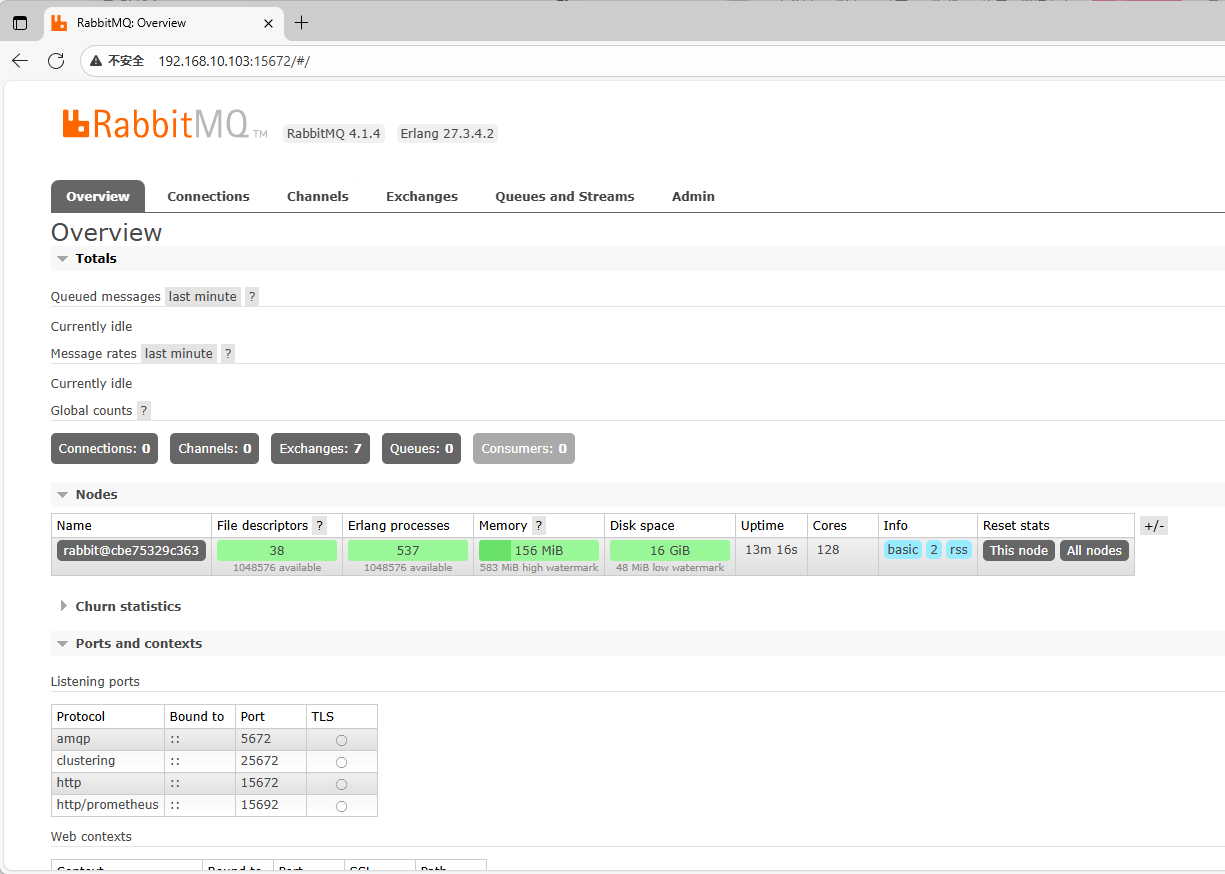Open help for File descriptors column
This screenshot has width=1225, height=874.
tap(320, 526)
